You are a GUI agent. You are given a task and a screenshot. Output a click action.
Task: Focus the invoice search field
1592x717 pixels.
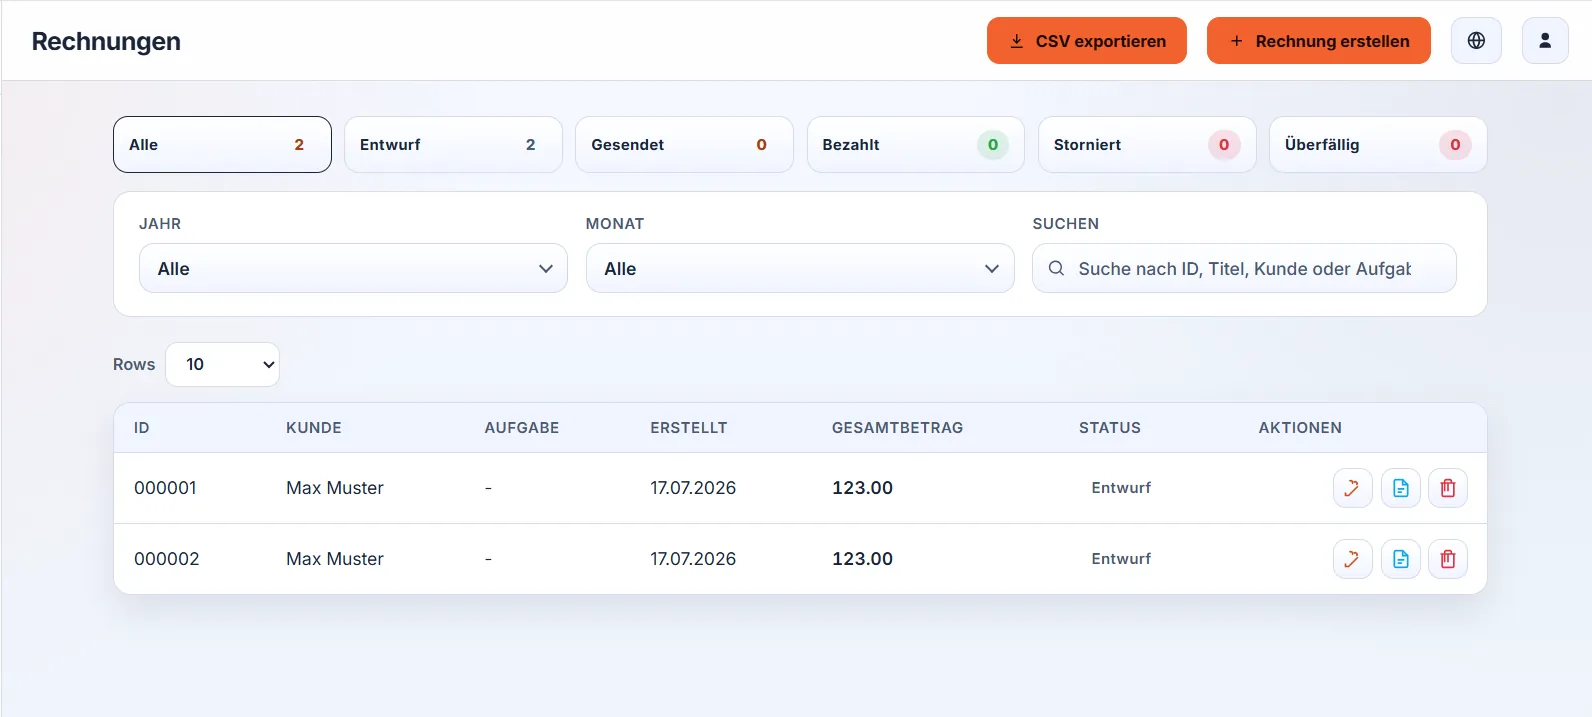1244,268
